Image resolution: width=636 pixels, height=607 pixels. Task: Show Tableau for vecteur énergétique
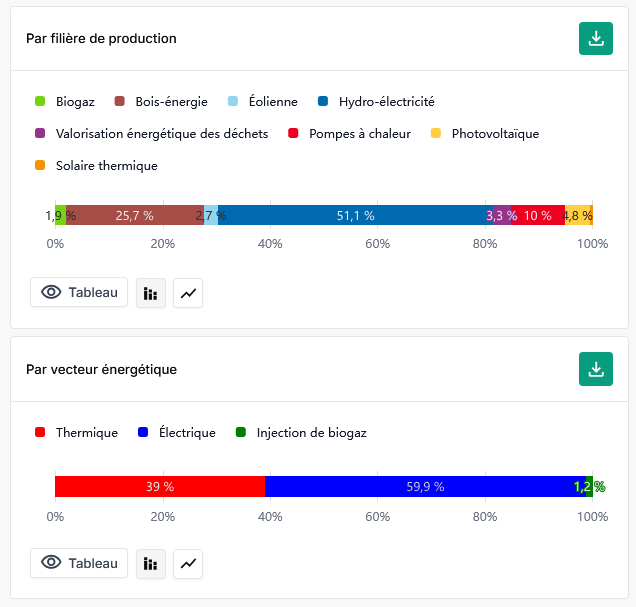click(79, 563)
